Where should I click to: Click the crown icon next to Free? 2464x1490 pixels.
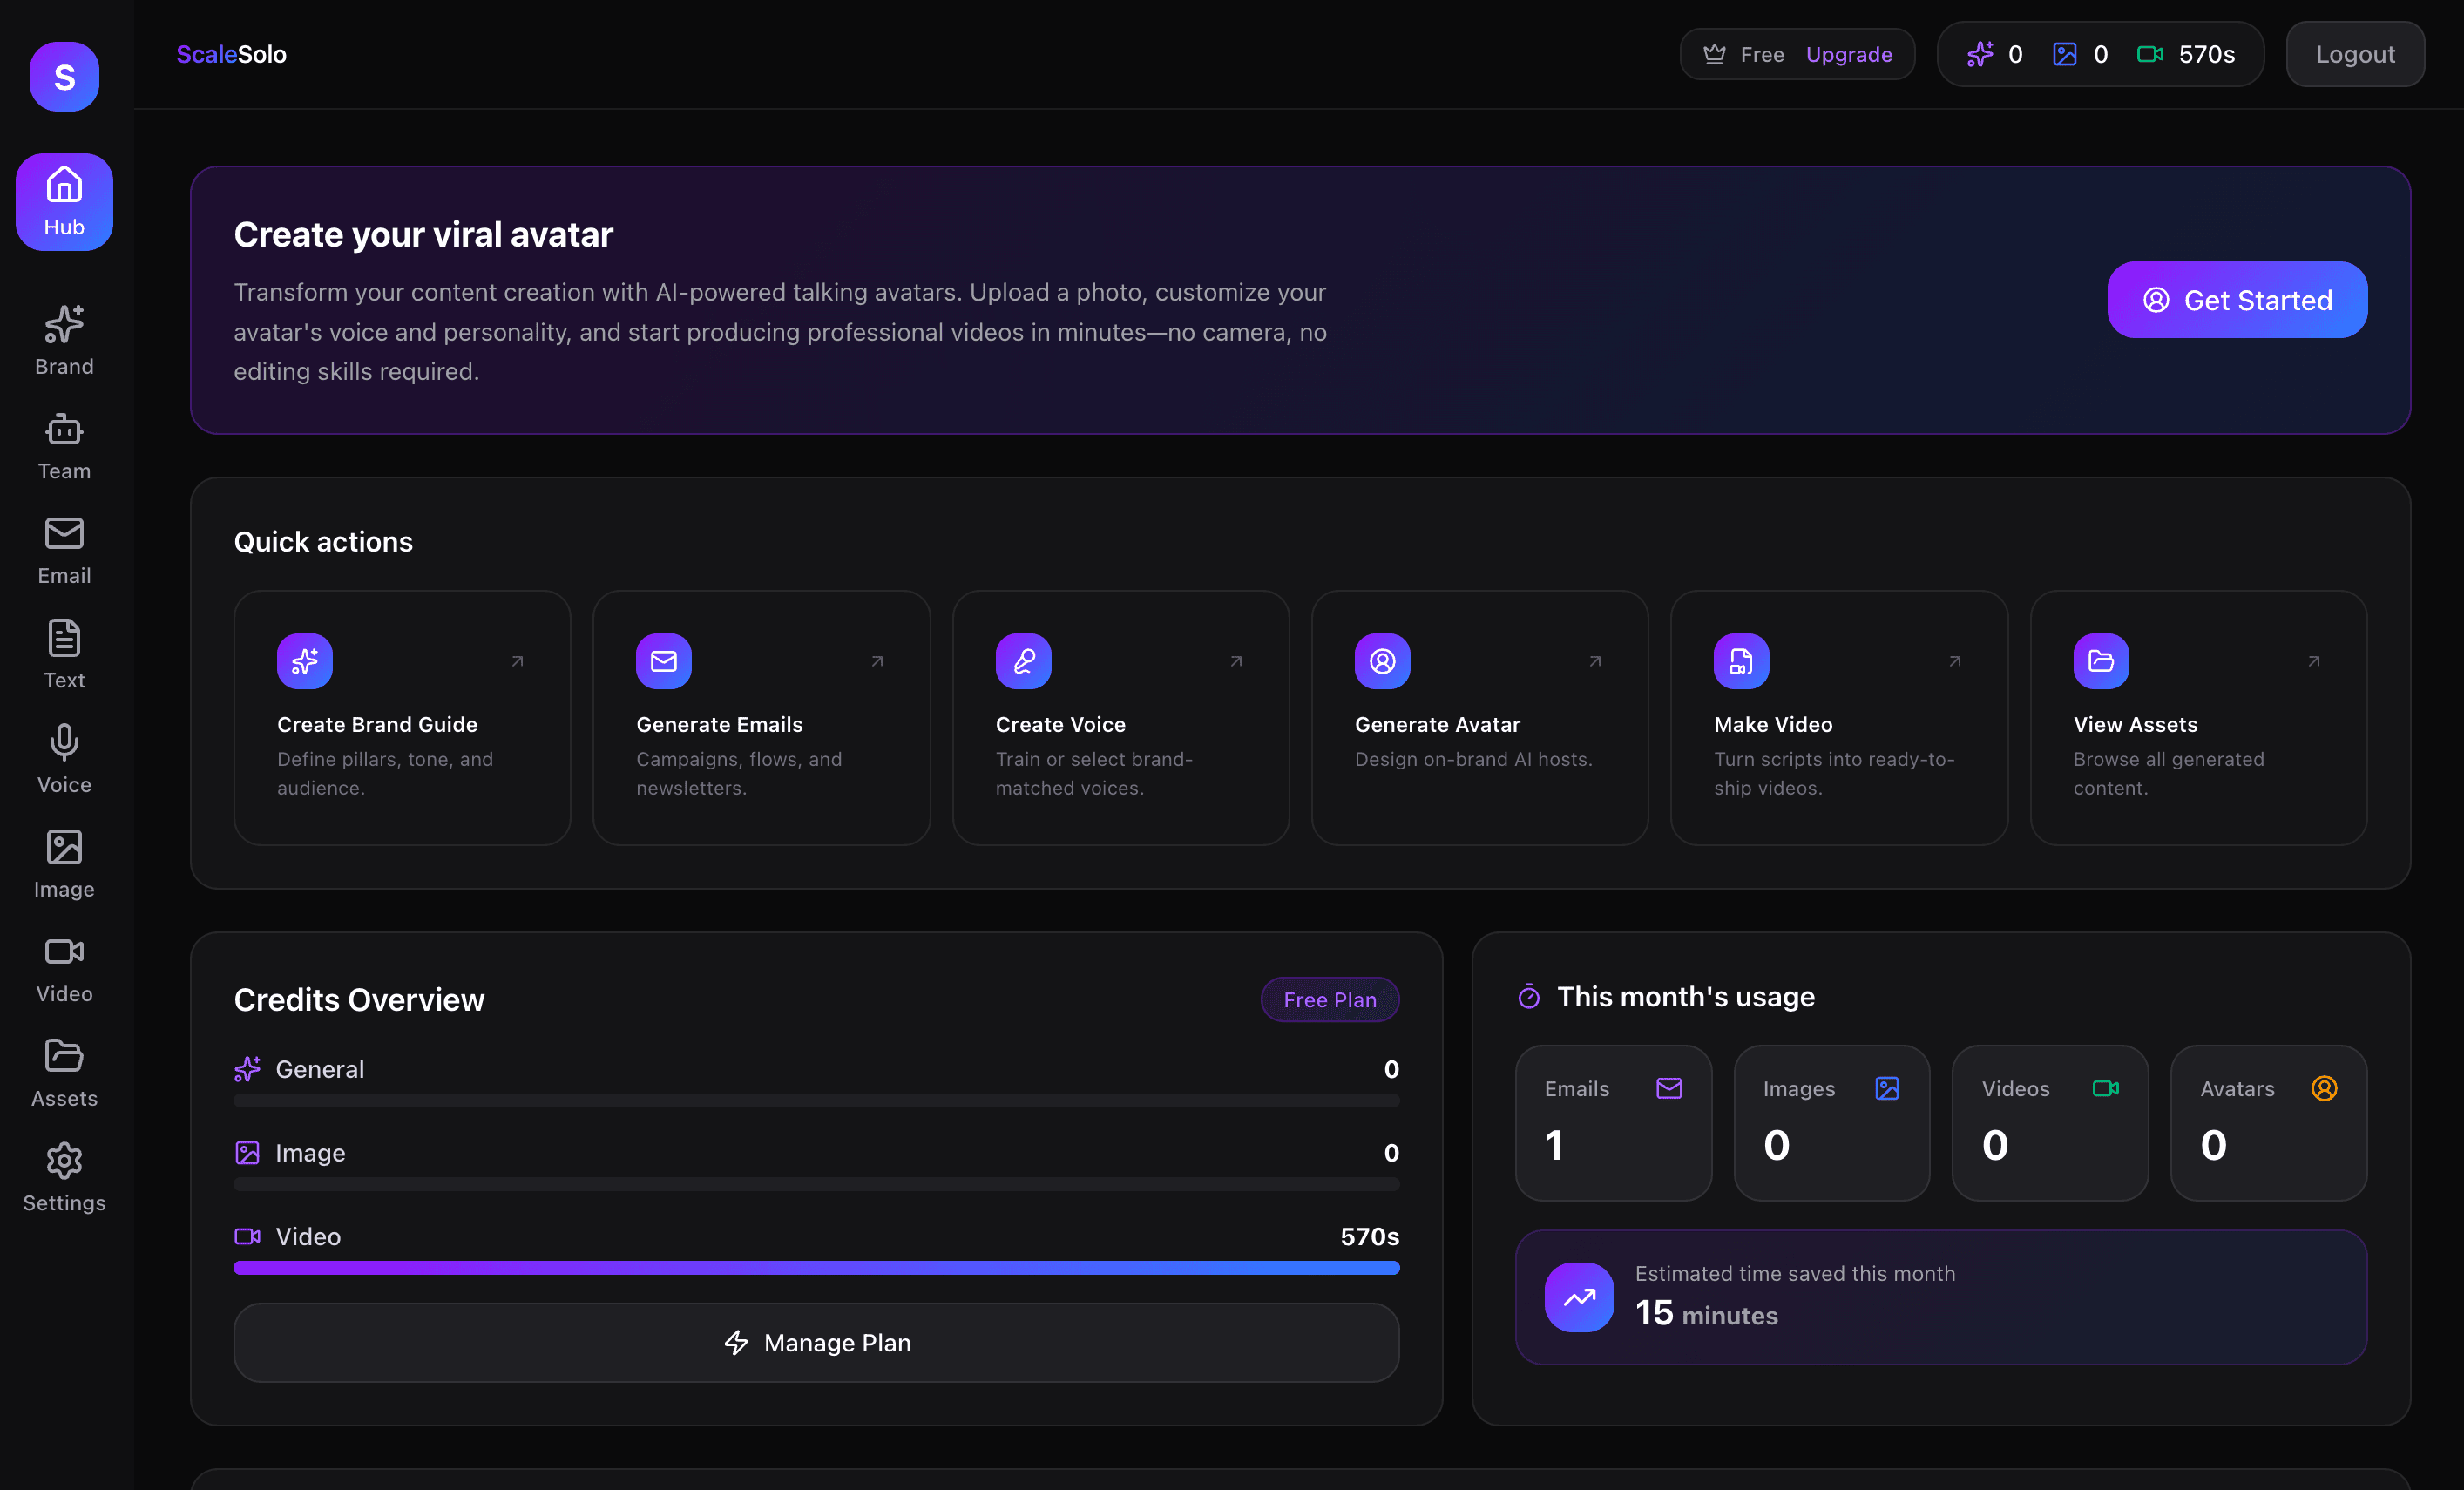tap(1713, 54)
